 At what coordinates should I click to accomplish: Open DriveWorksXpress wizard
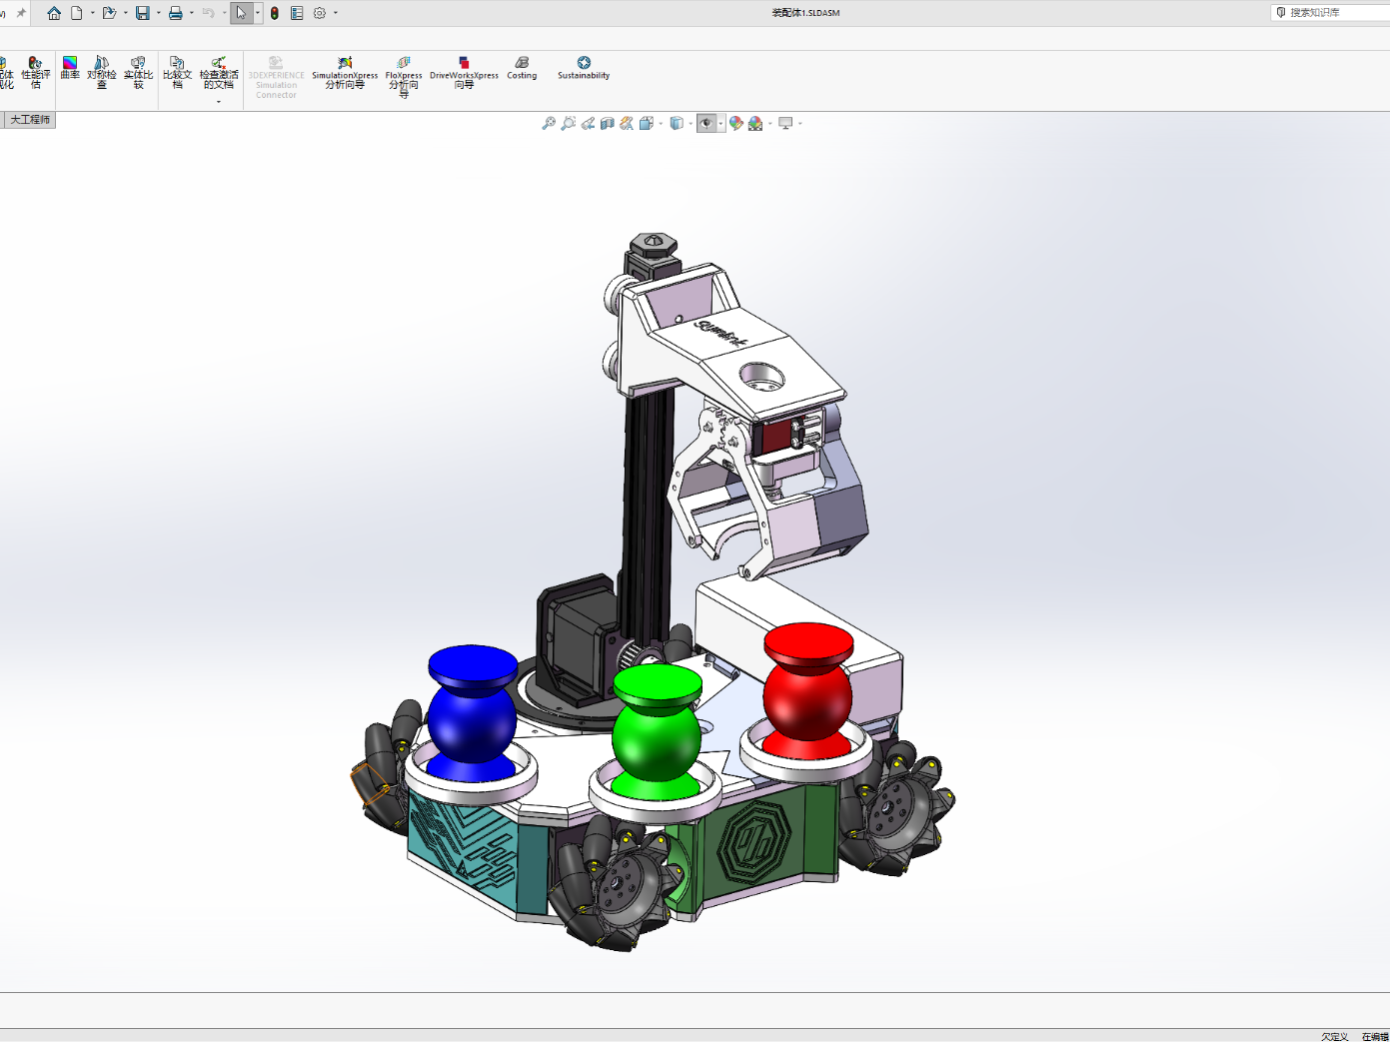tap(464, 73)
